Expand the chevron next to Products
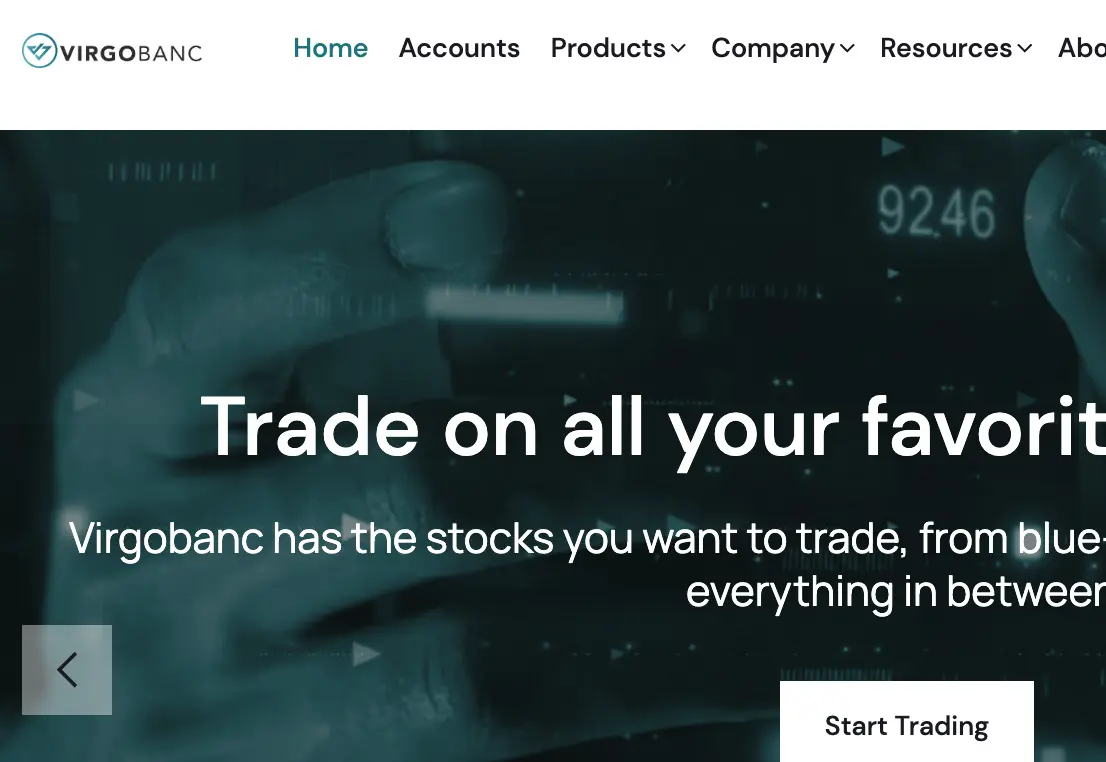1106x762 pixels. click(x=678, y=49)
